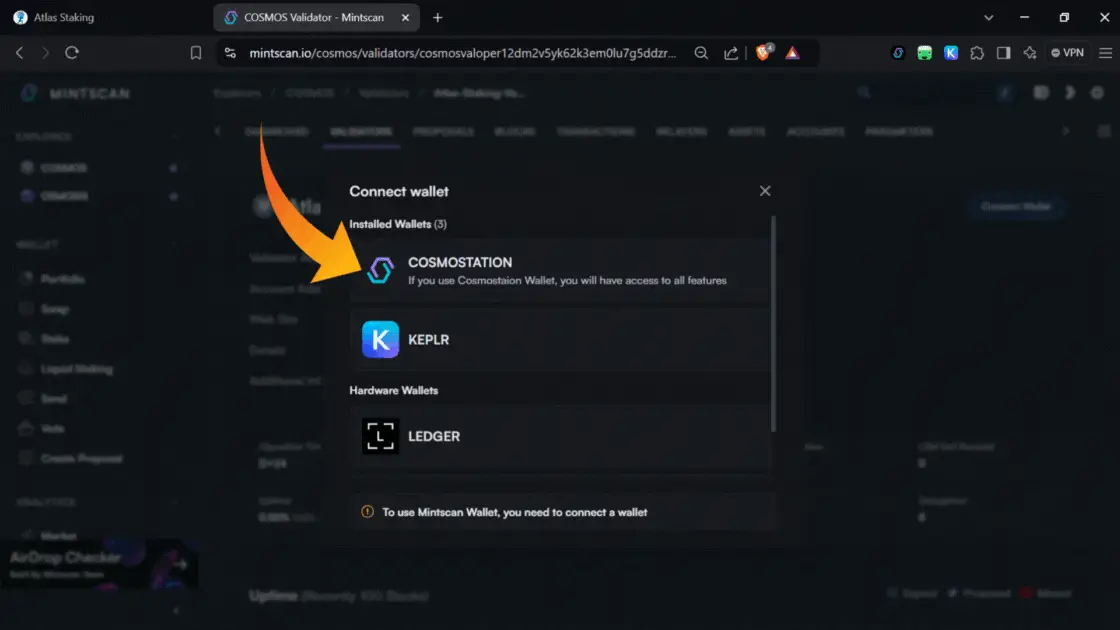Open a new browser tab
The image size is (1120, 630).
pos(437,17)
